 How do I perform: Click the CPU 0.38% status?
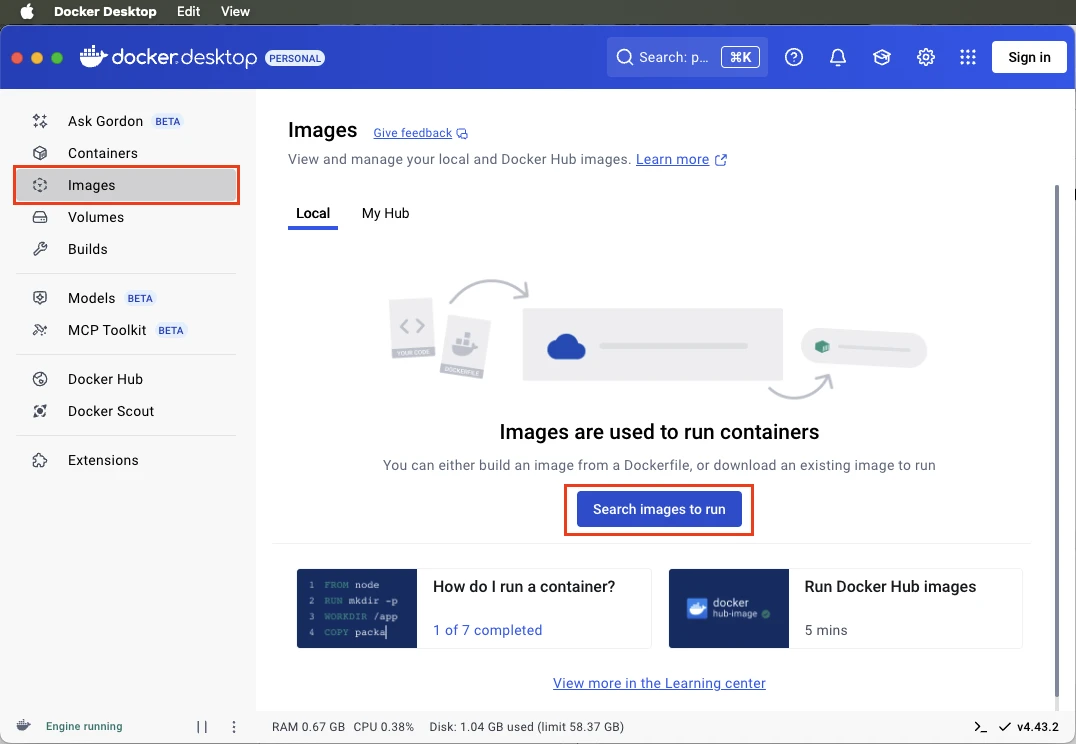click(384, 727)
